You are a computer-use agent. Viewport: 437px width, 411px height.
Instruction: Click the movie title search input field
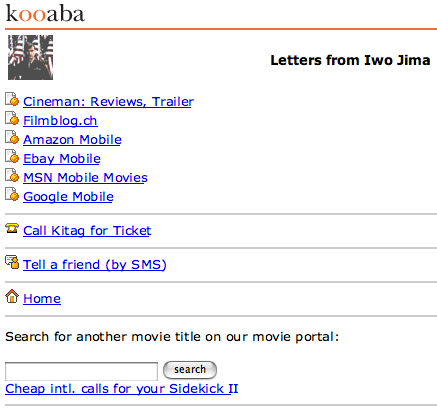click(81, 371)
